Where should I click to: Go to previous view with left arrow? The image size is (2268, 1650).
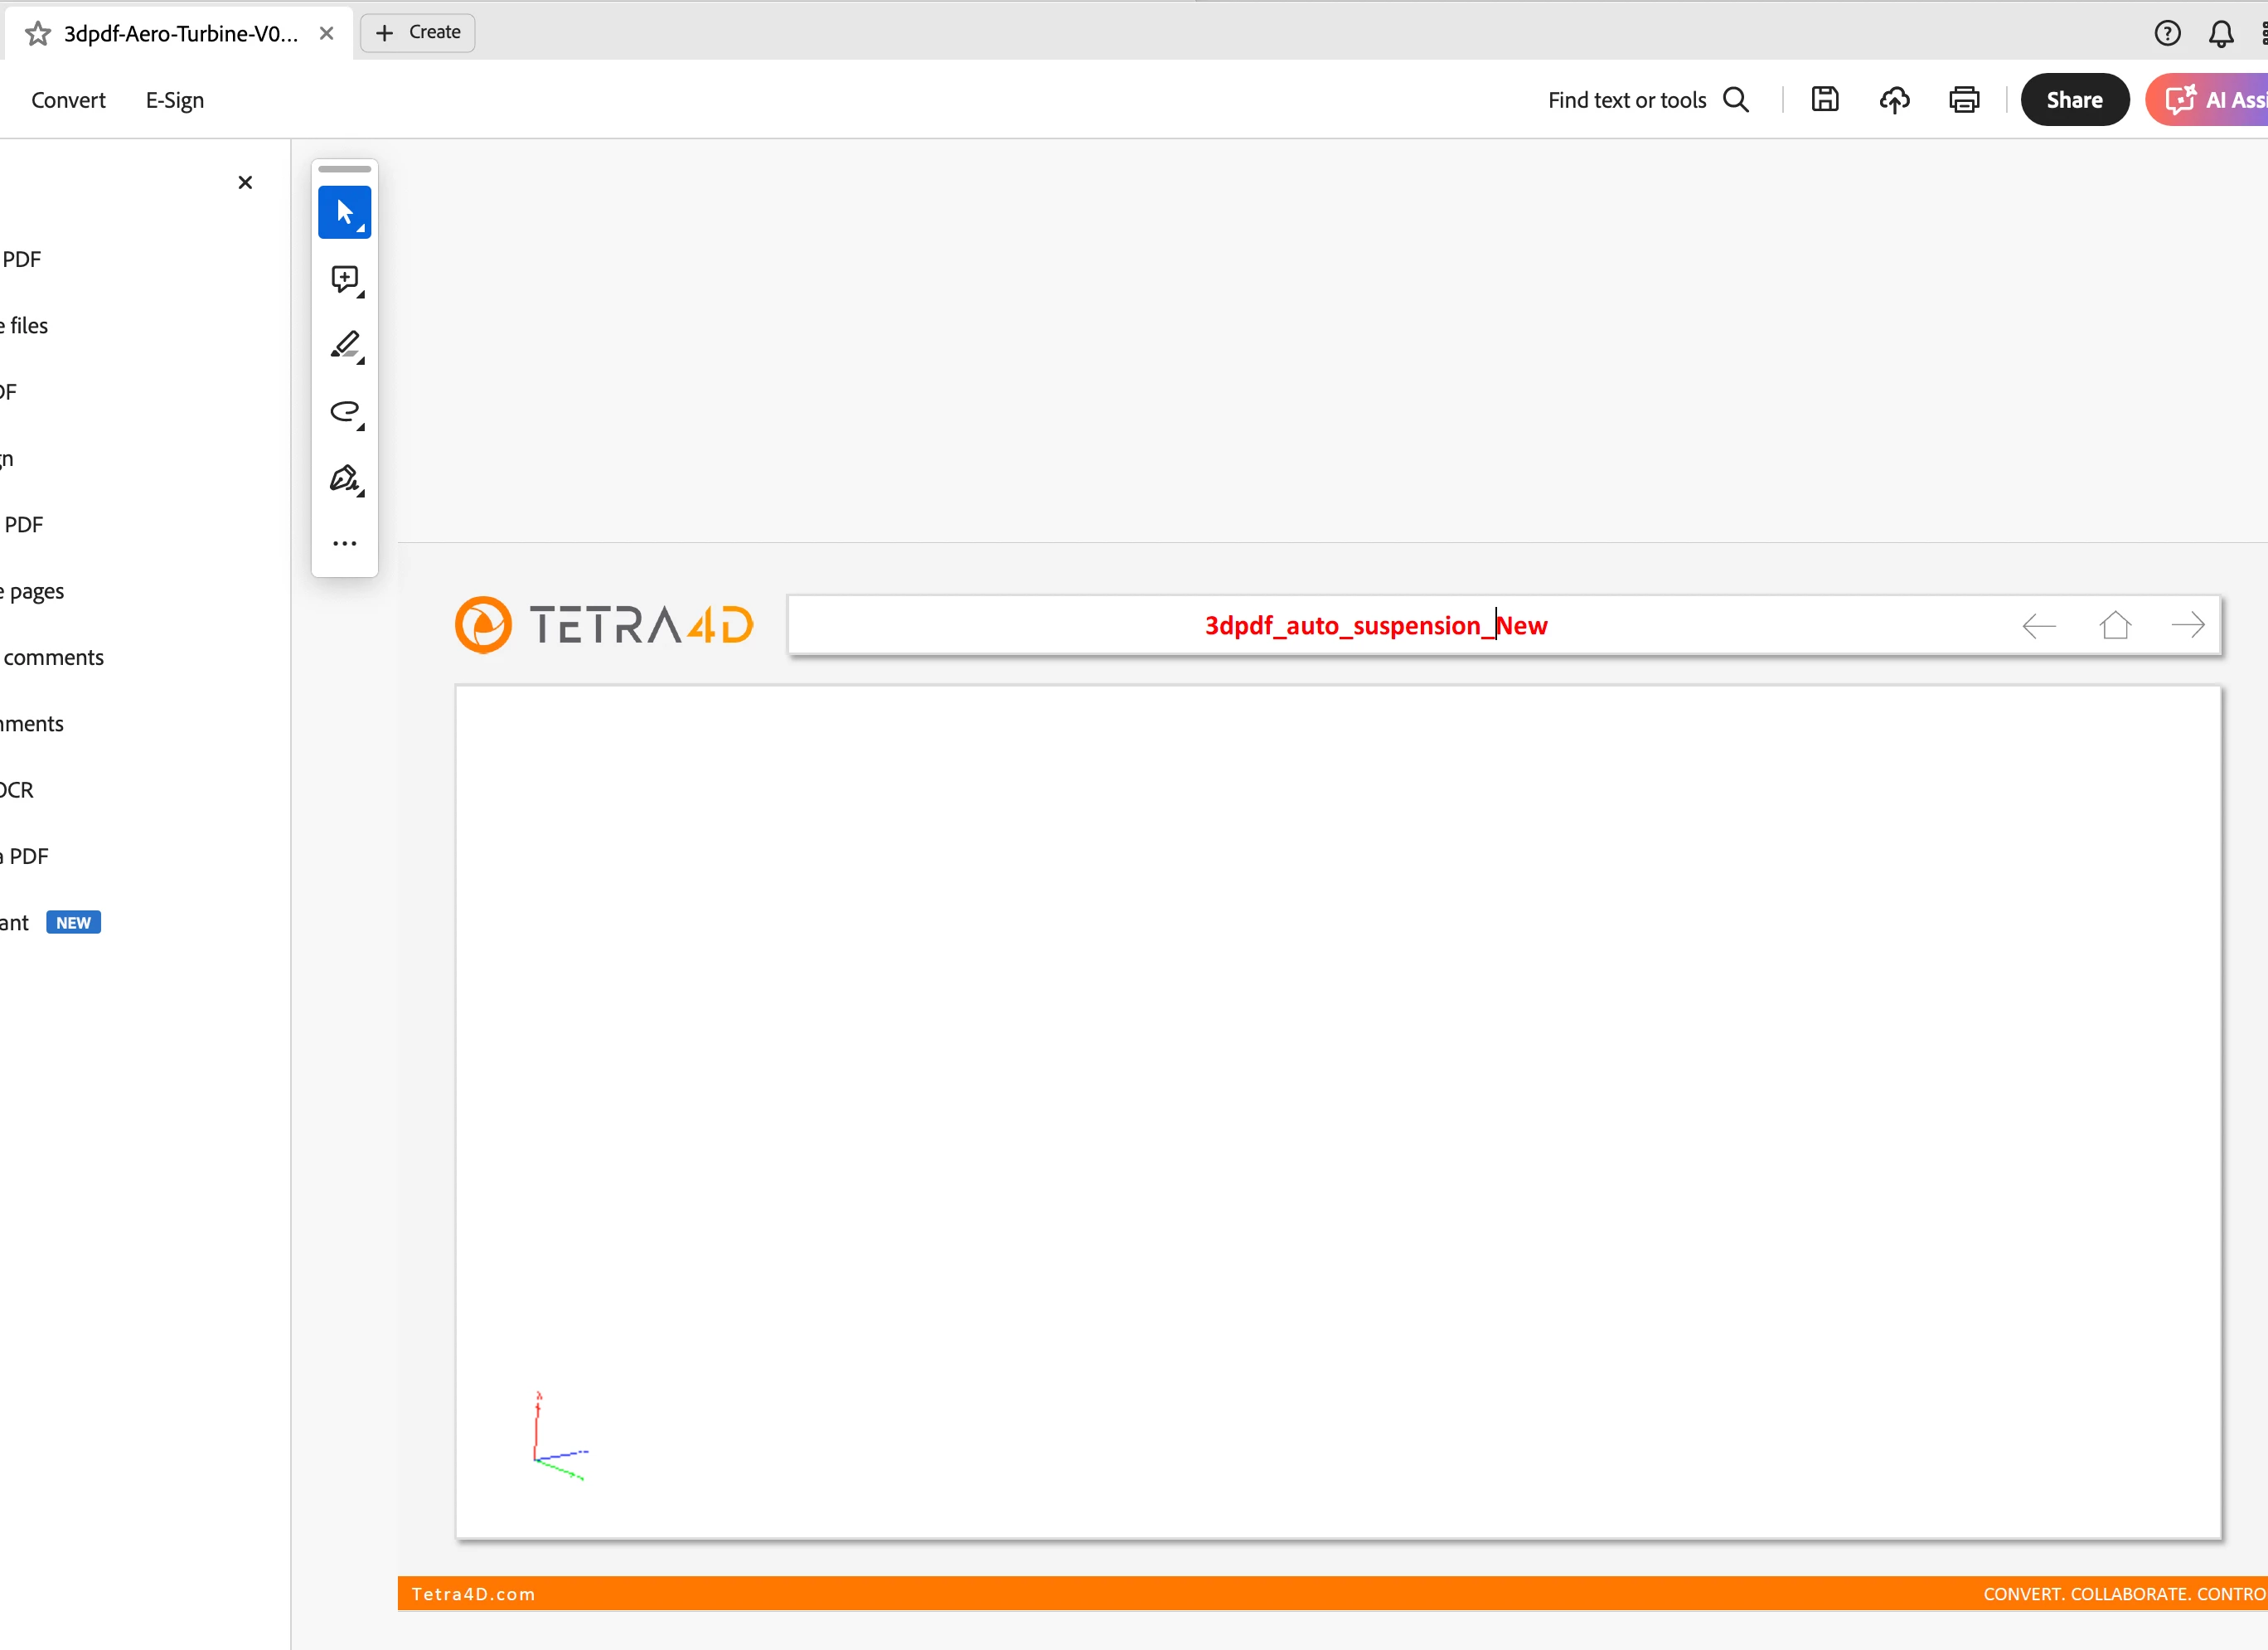click(x=2038, y=625)
